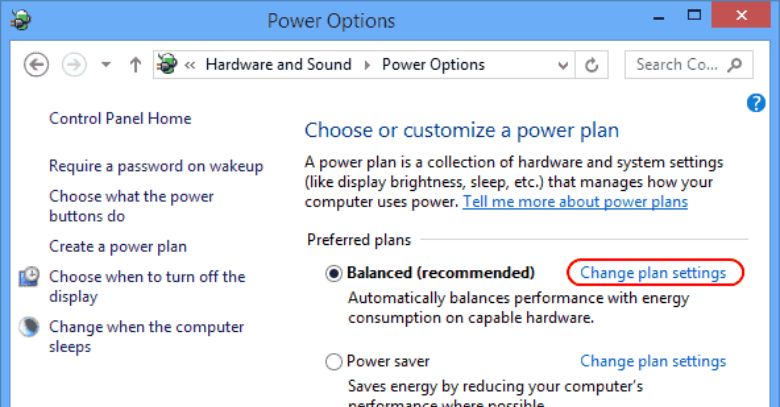Open Change plan settings for Power saver
Screen dimensions: 780x407
click(x=653, y=361)
